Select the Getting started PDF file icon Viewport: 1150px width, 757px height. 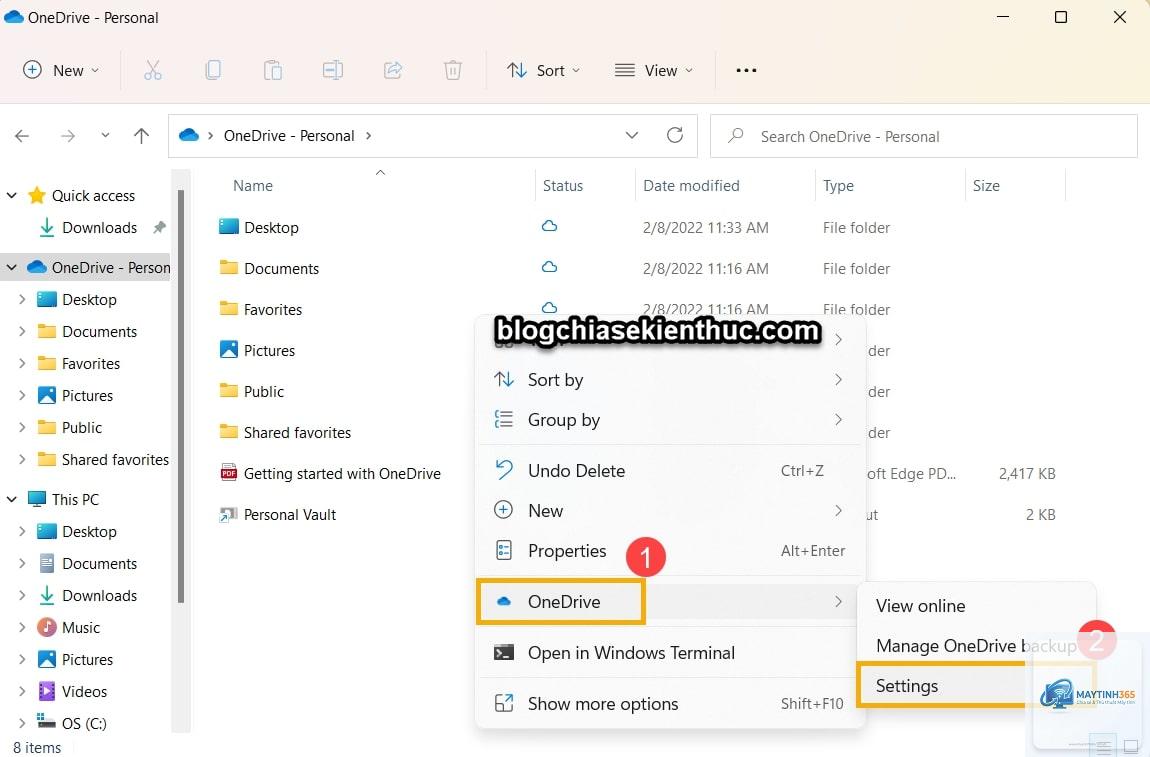coord(229,472)
